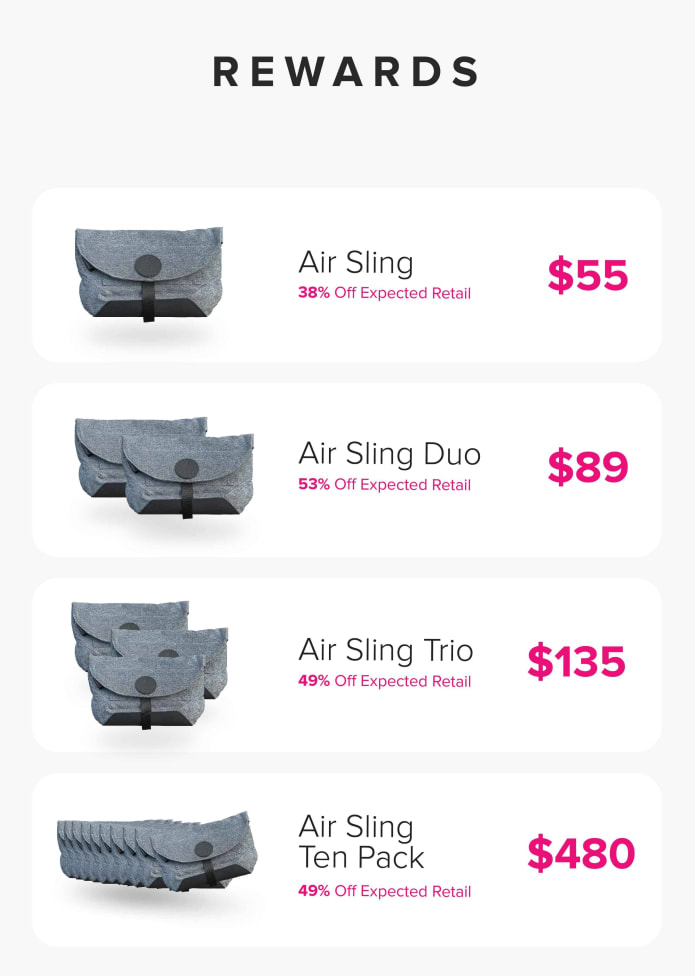Click the REWARDS heading
Image resolution: width=695 pixels, height=976 pixels.
[x=346, y=72]
